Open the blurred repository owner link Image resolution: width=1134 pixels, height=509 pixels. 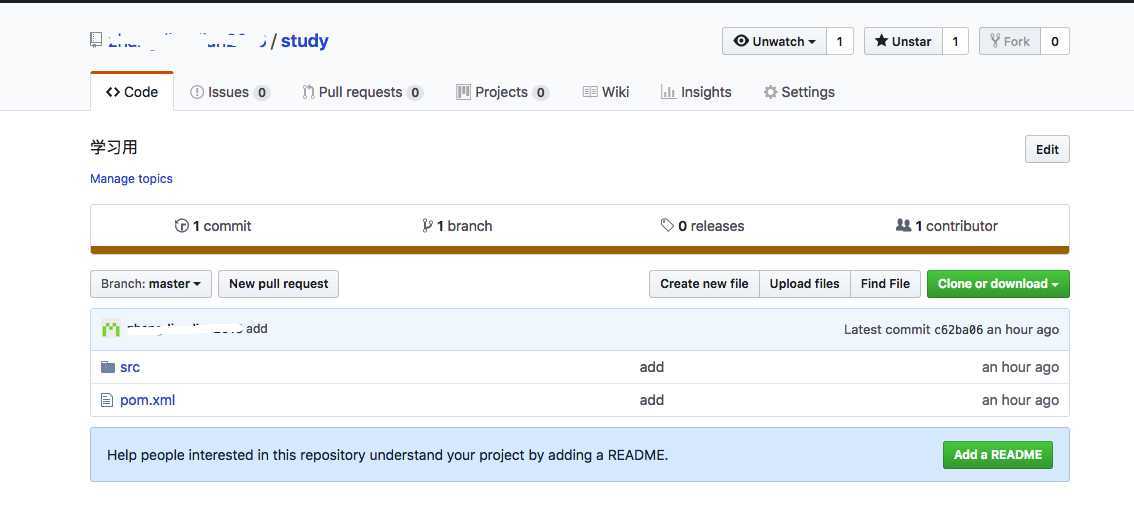tap(187, 40)
